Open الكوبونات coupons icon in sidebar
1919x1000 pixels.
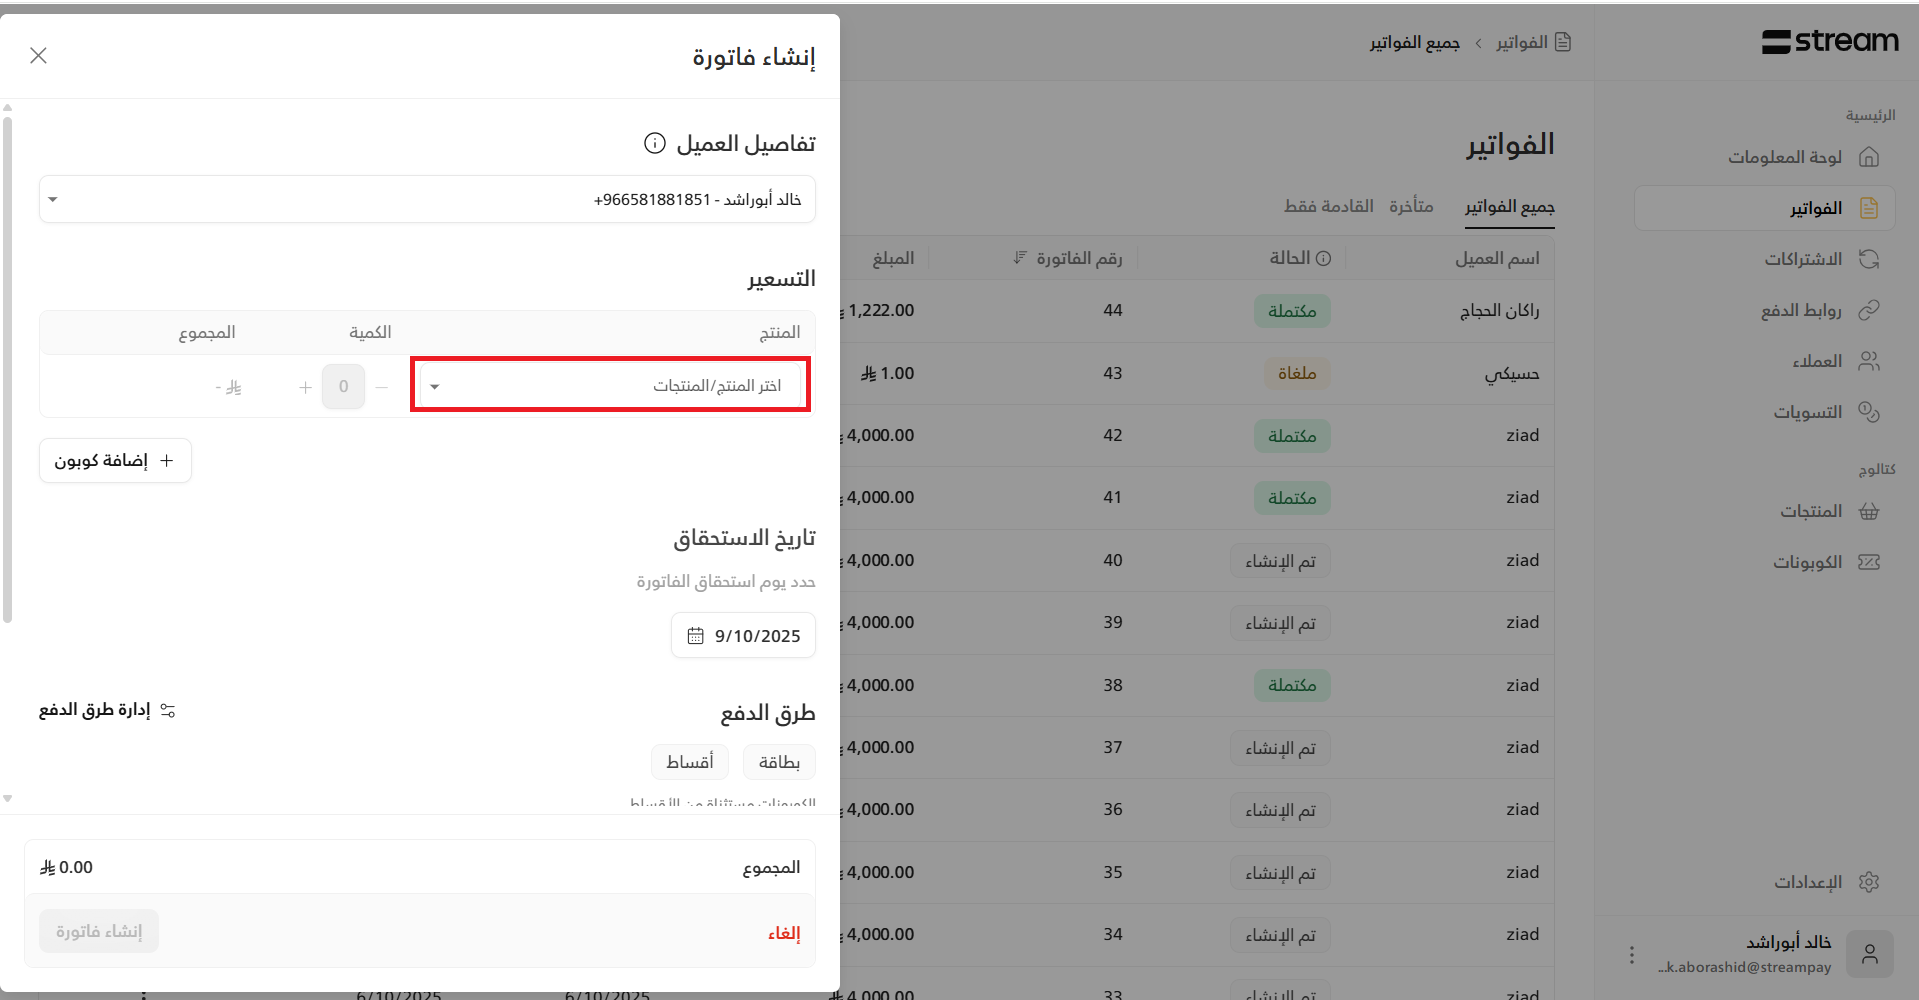(x=1868, y=562)
